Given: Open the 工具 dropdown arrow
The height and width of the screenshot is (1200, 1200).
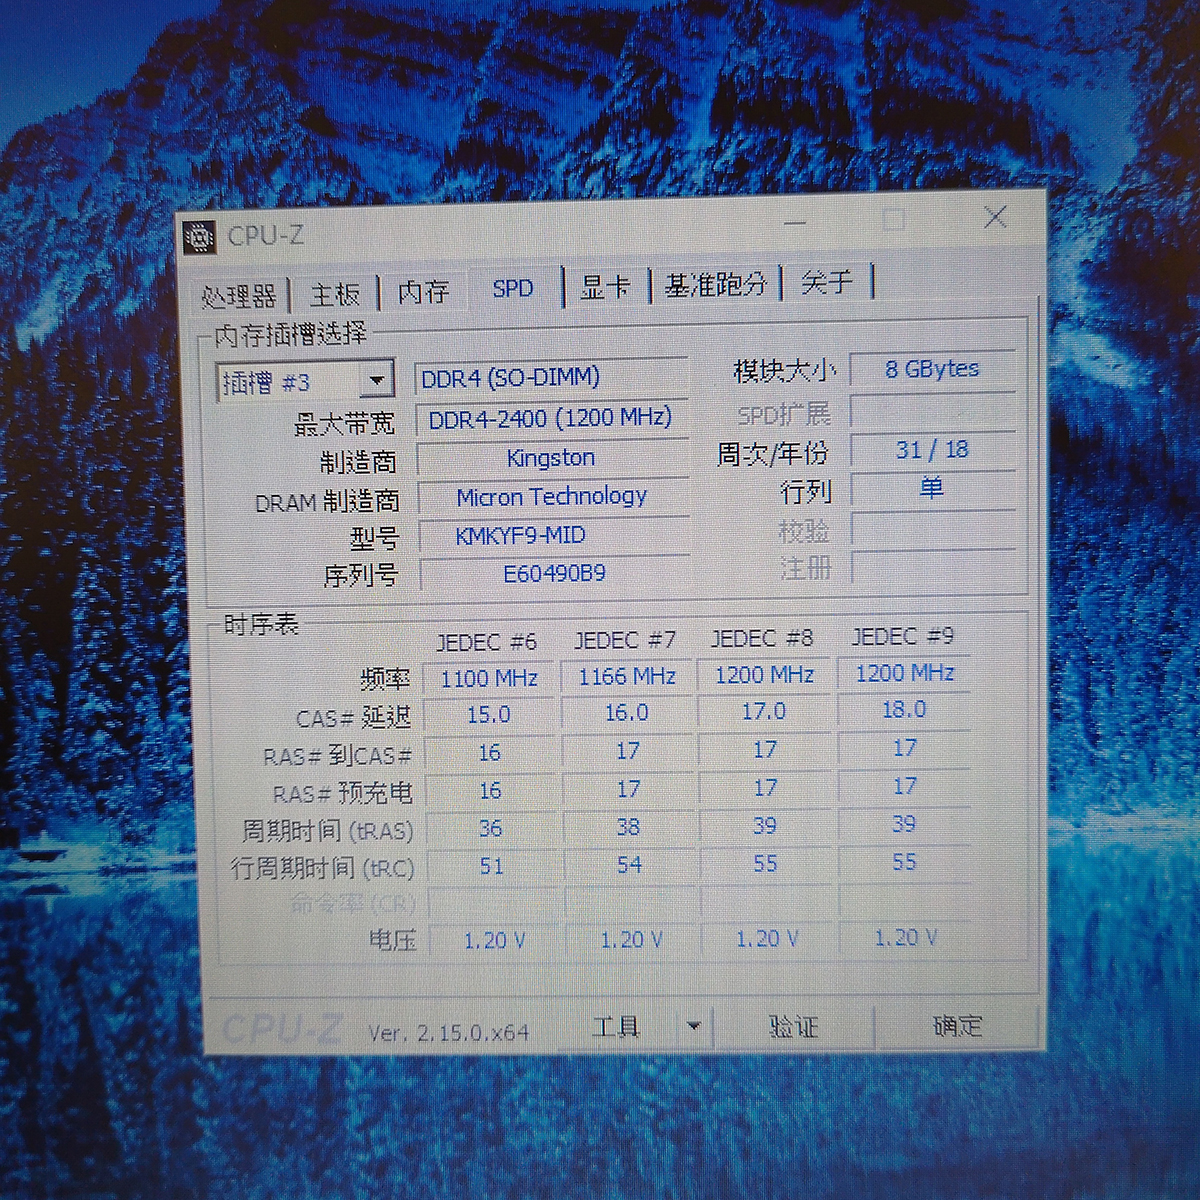Looking at the screenshot, I should (x=693, y=1026).
